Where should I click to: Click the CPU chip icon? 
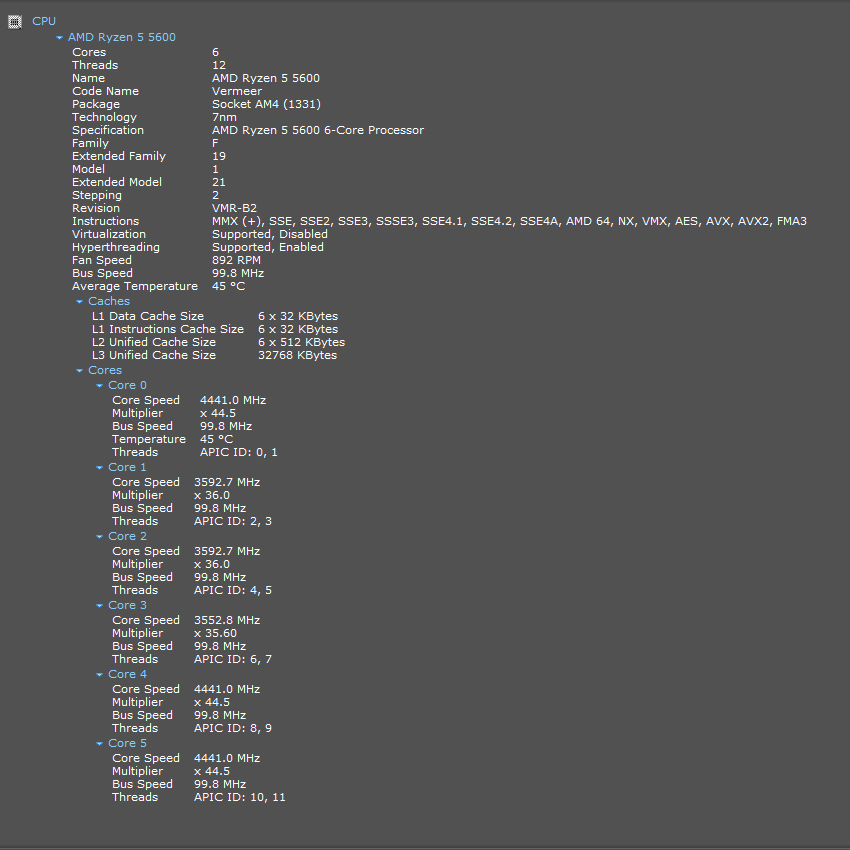[15, 22]
